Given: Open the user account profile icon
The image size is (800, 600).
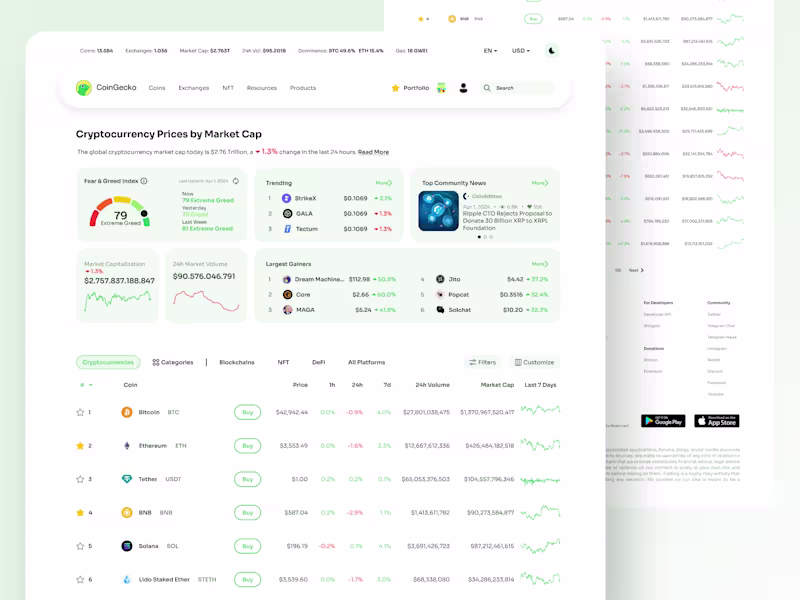Looking at the screenshot, I should (464, 88).
